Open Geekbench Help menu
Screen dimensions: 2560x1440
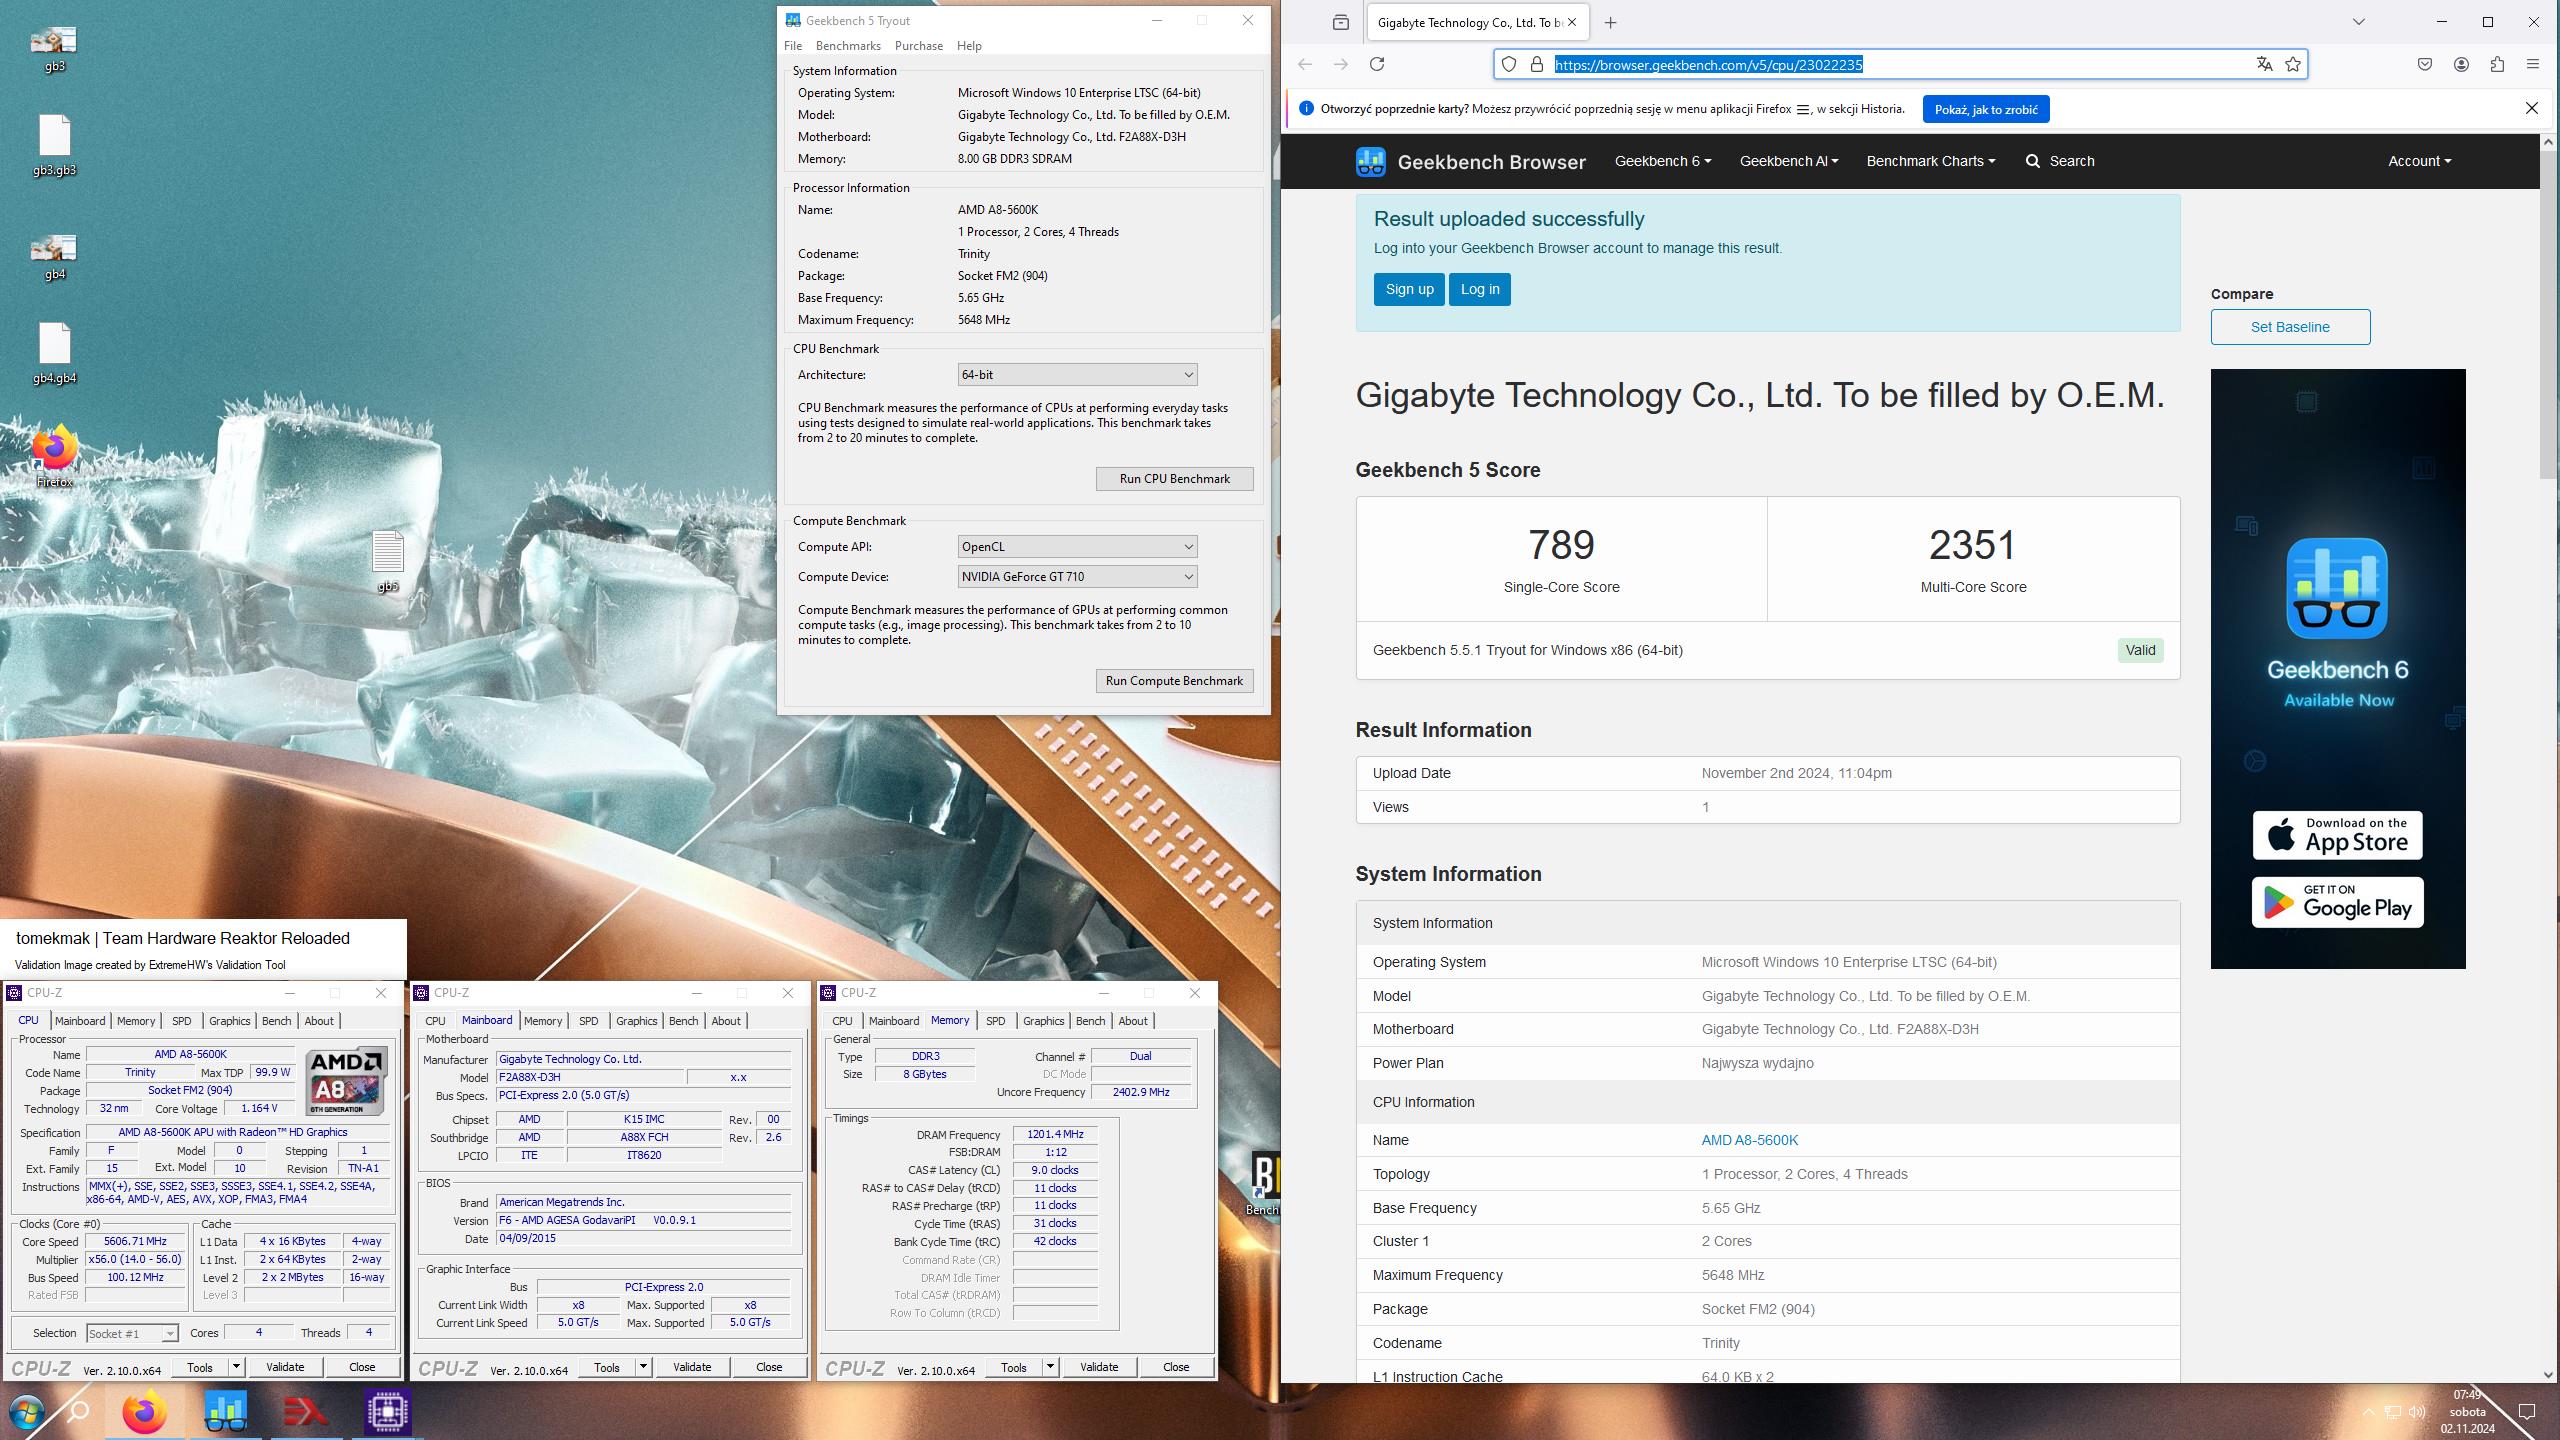tap(969, 45)
